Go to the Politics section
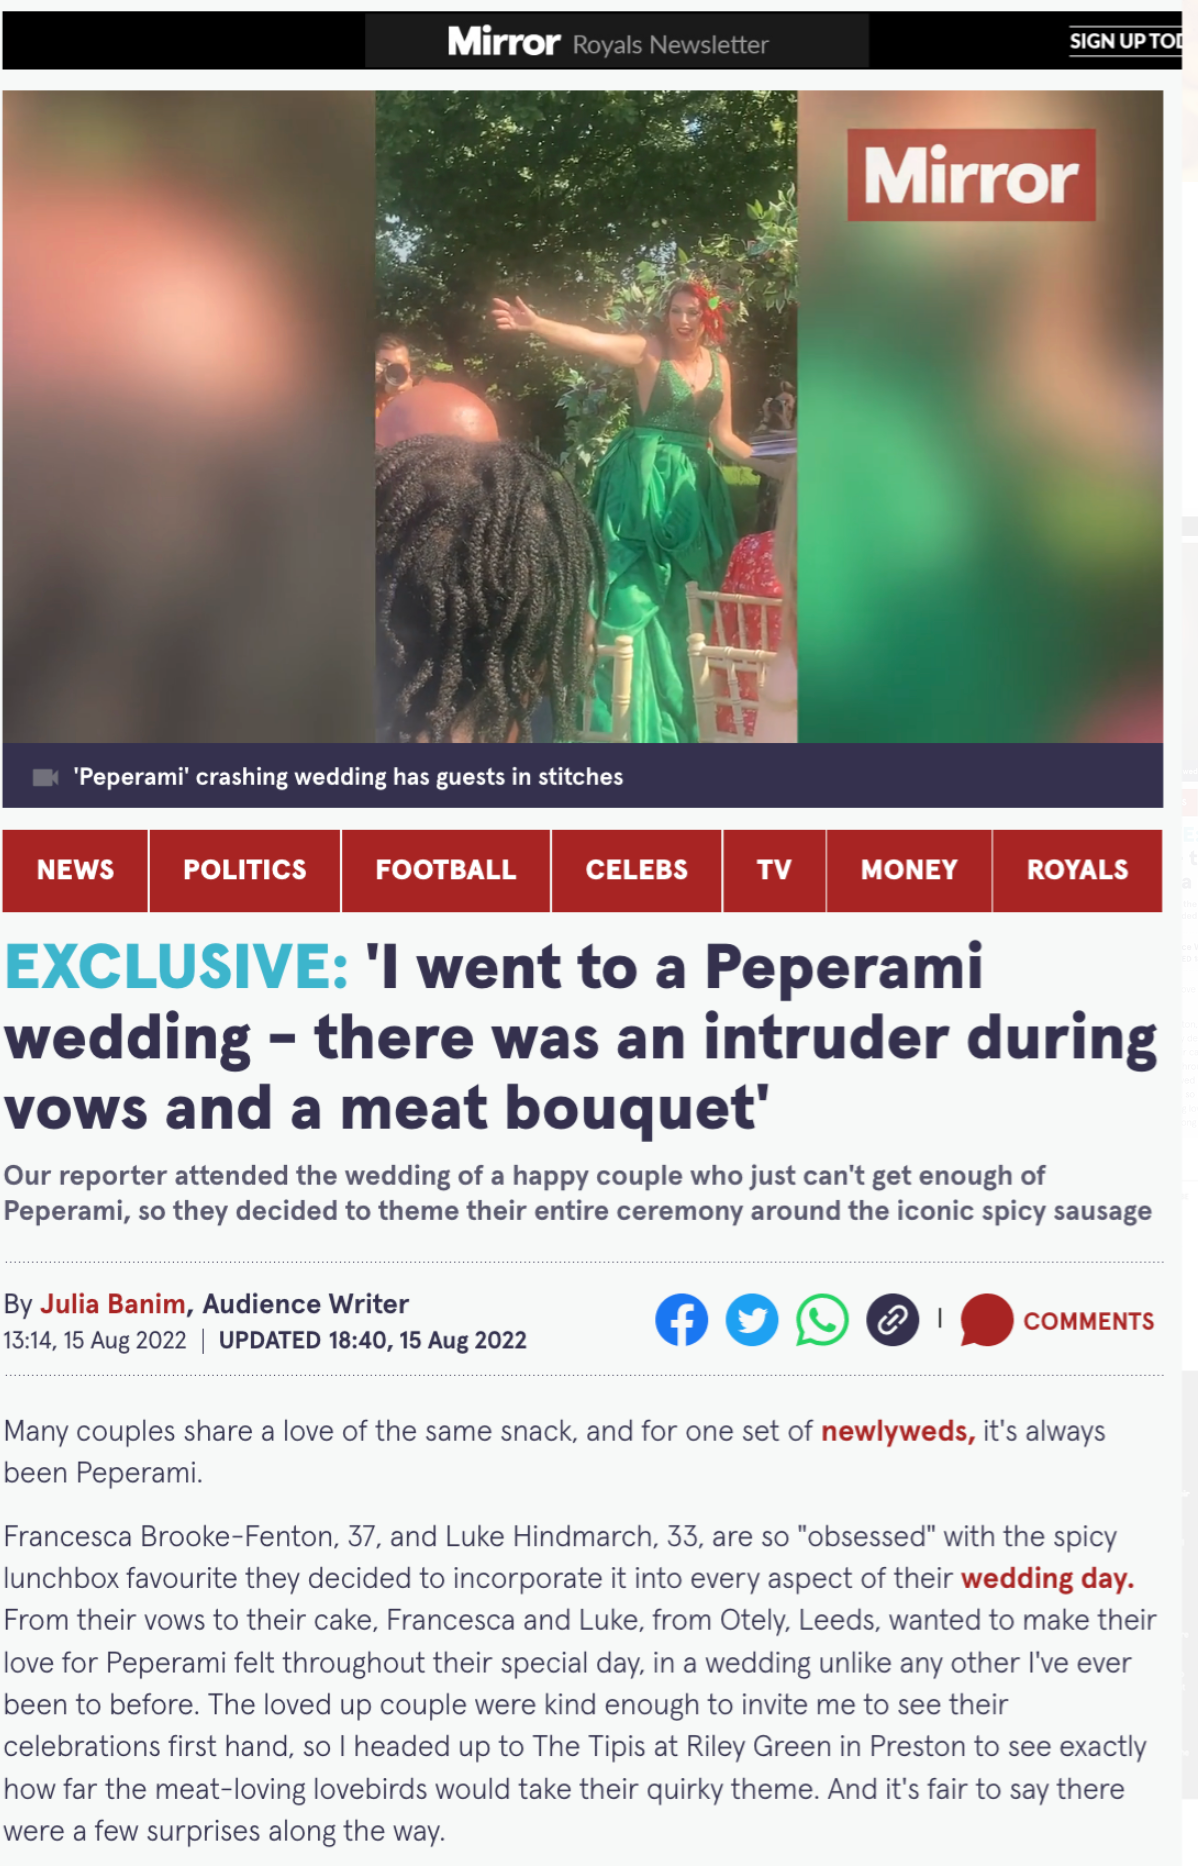 point(245,870)
